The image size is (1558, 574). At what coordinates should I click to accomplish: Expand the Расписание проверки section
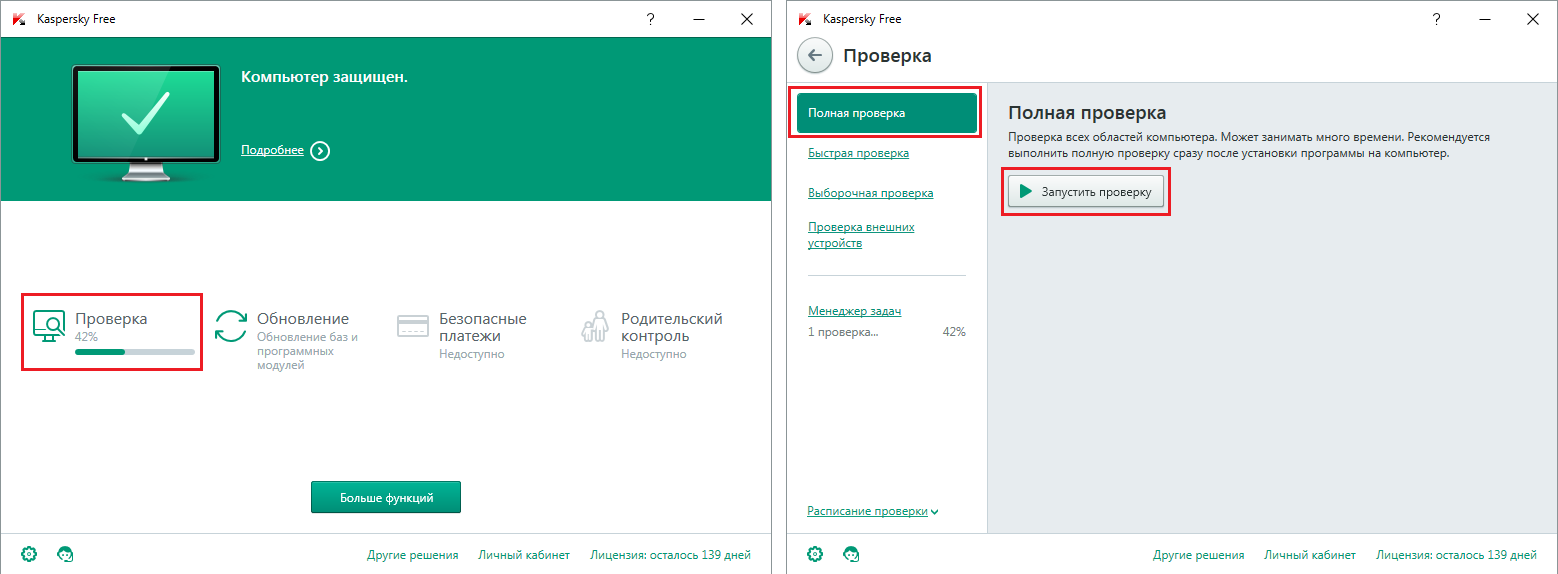click(x=872, y=511)
